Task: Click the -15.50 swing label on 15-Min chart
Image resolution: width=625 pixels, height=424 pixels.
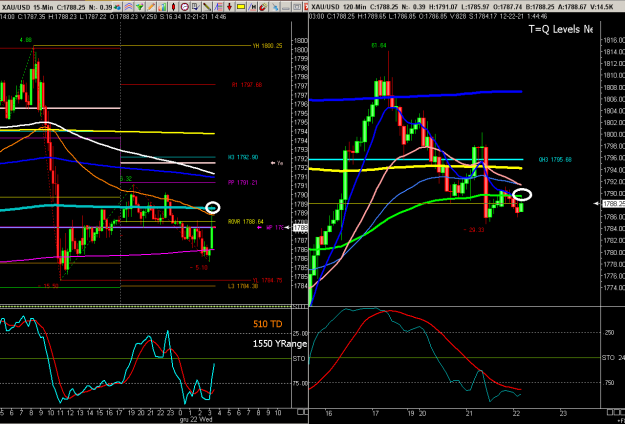Action: point(46,286)
